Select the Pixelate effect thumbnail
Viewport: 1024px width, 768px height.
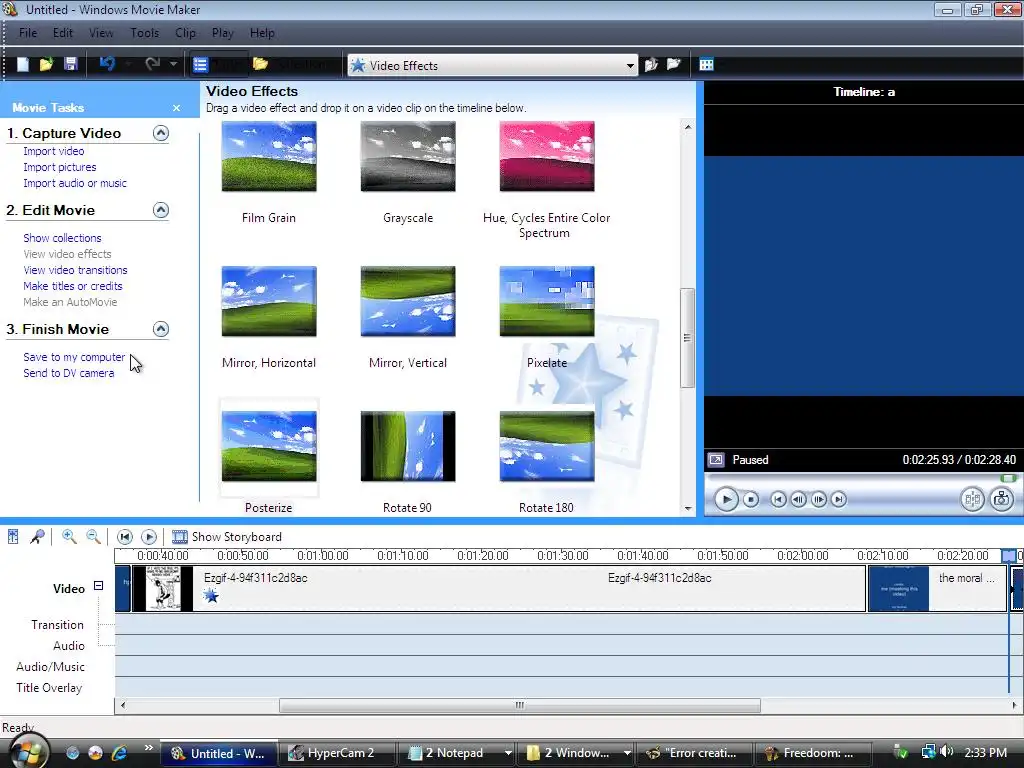tap(547, 302)
